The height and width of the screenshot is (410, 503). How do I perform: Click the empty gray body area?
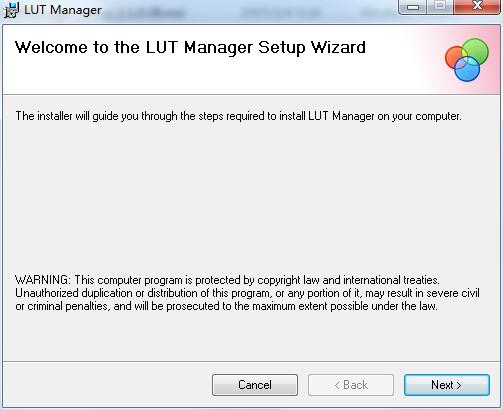(250, 197)
